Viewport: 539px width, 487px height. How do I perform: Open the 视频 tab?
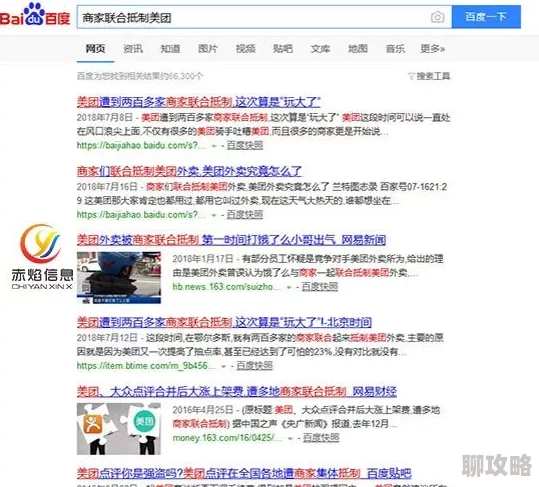point(245,49)
